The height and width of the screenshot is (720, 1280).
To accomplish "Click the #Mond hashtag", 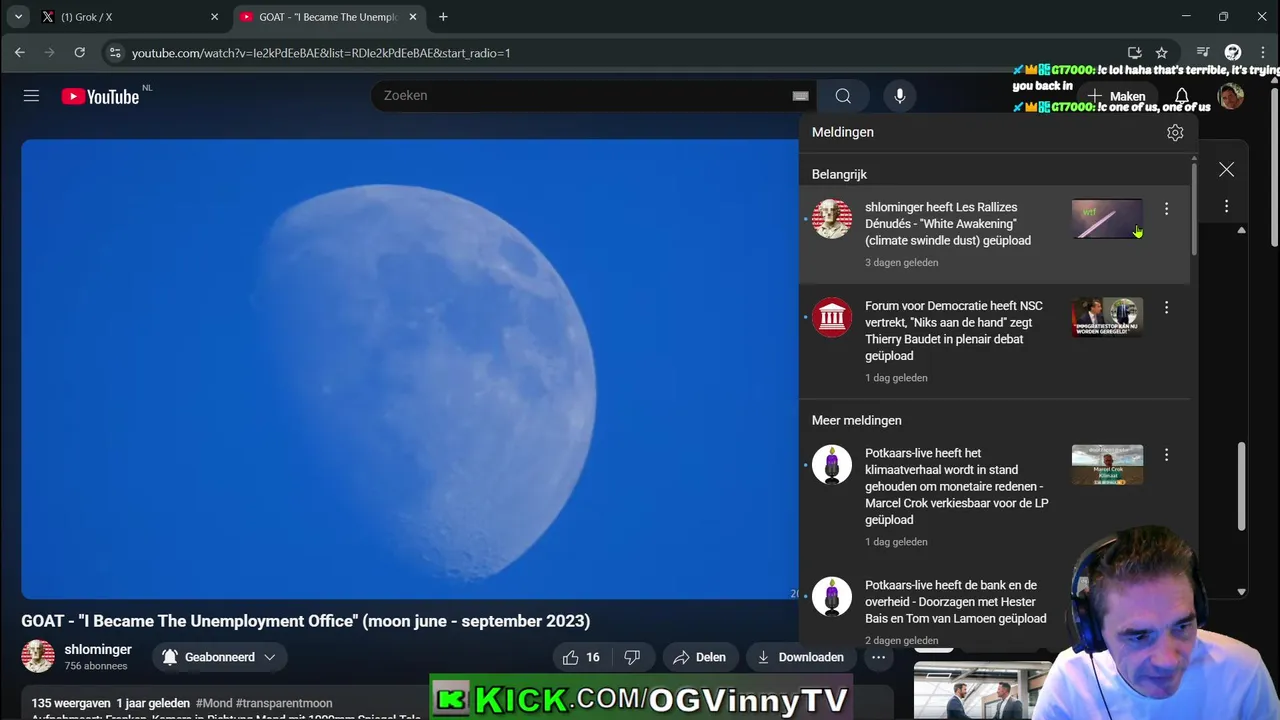I will click(214, 703).
